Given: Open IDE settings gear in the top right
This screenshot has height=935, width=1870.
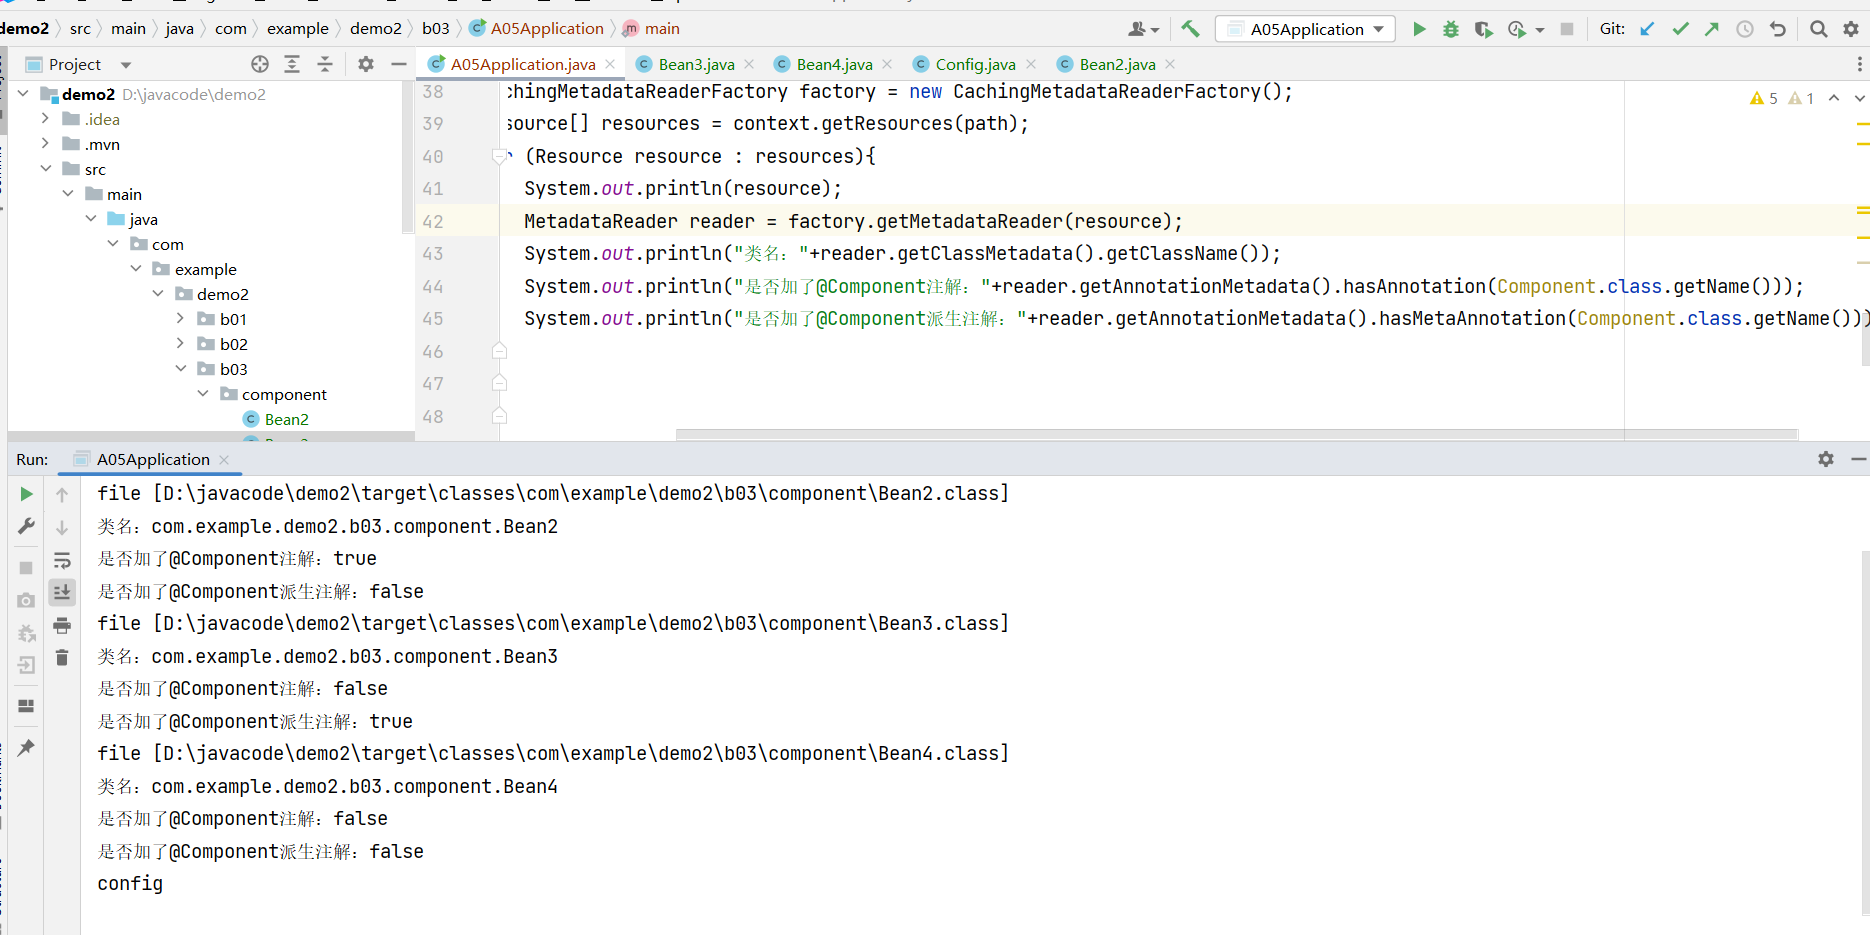Looking at the screenshot, I should pos(1851,29).
